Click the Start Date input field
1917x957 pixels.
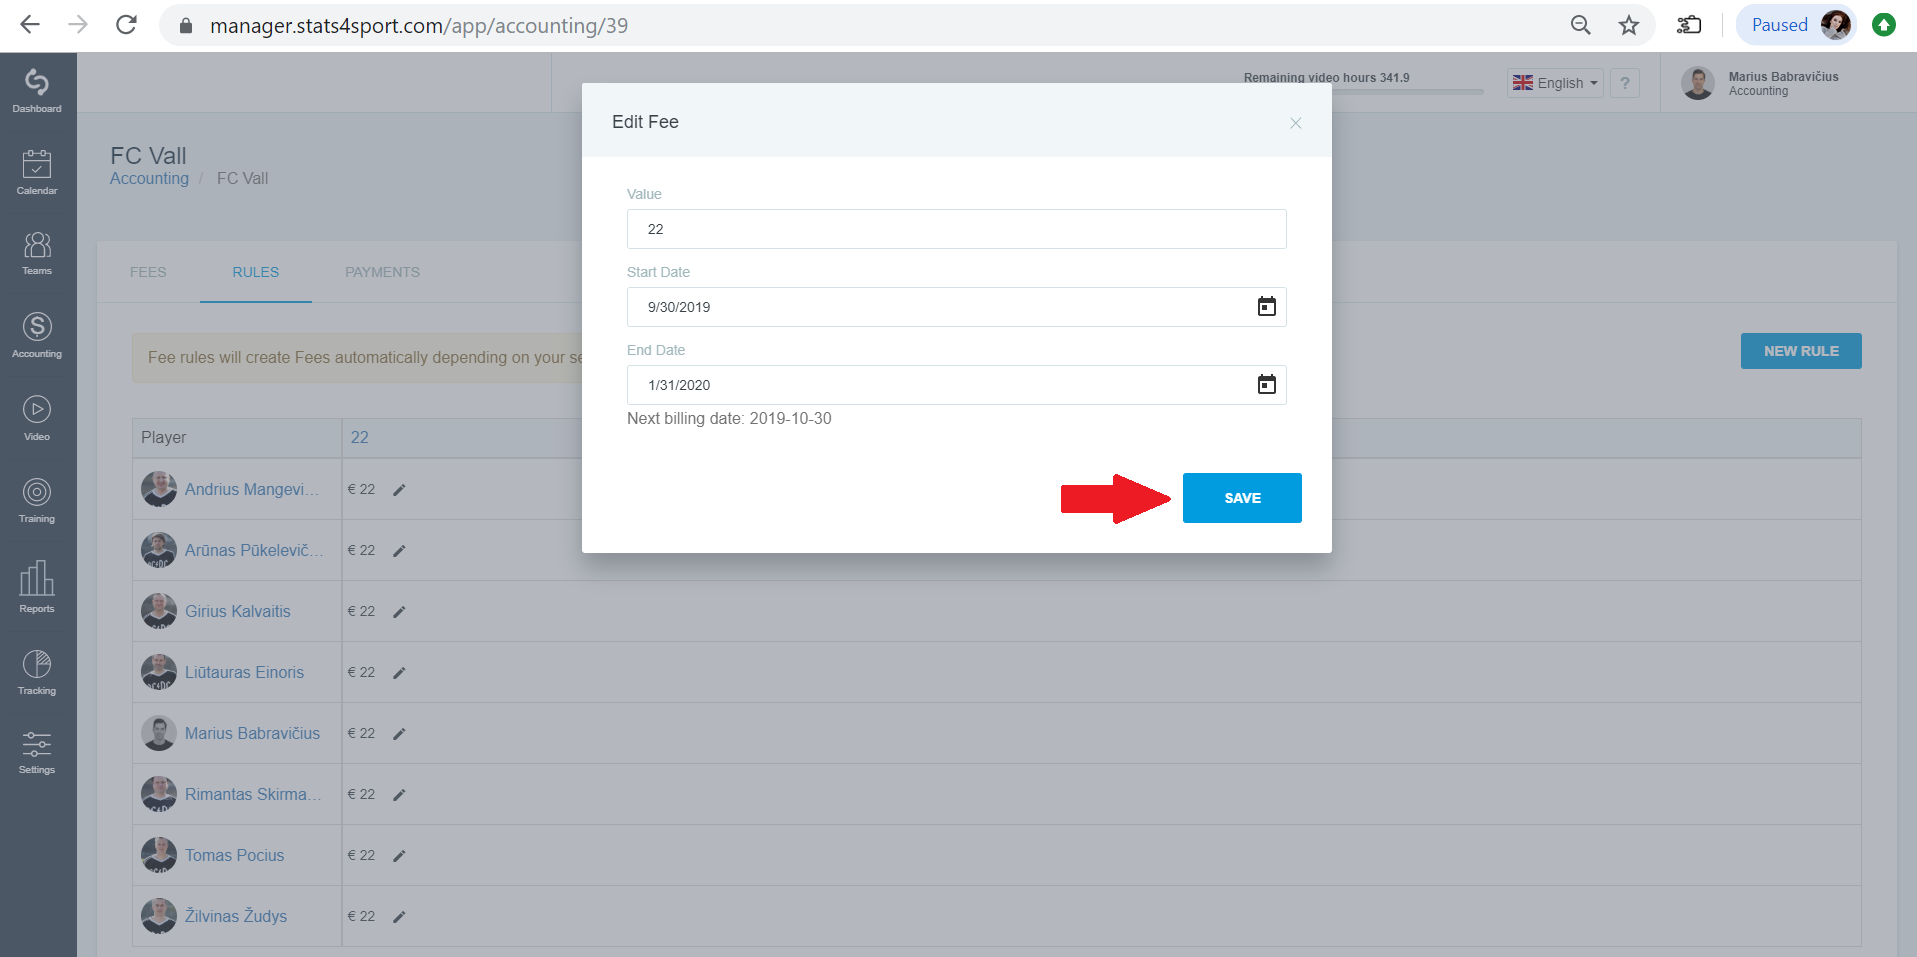point(956,307)
